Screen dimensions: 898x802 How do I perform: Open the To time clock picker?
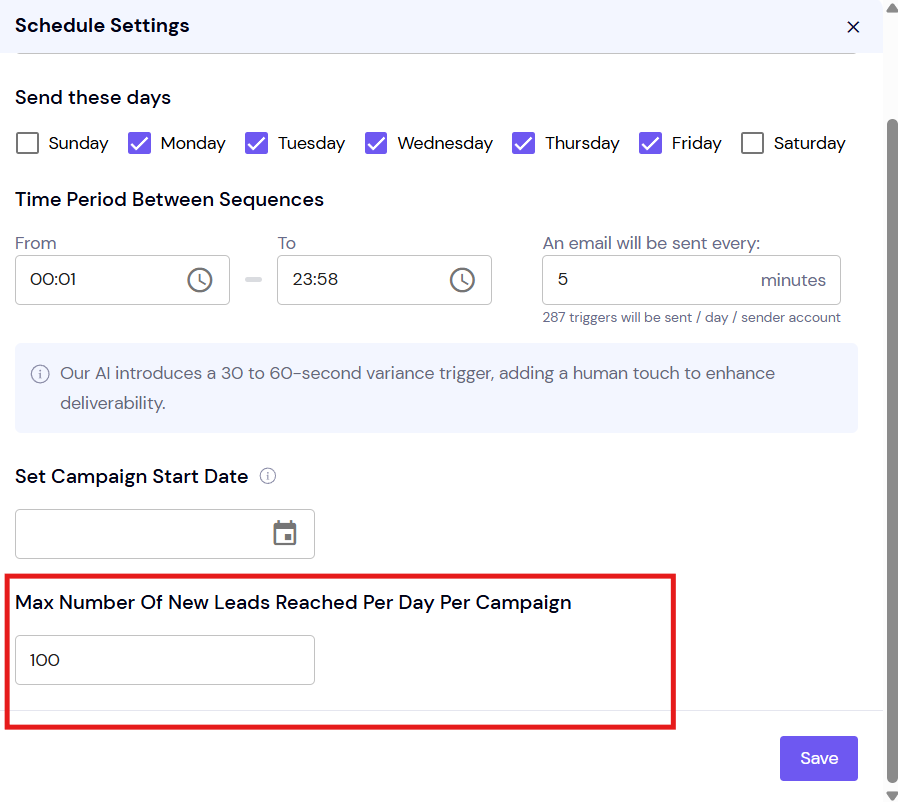462,280
